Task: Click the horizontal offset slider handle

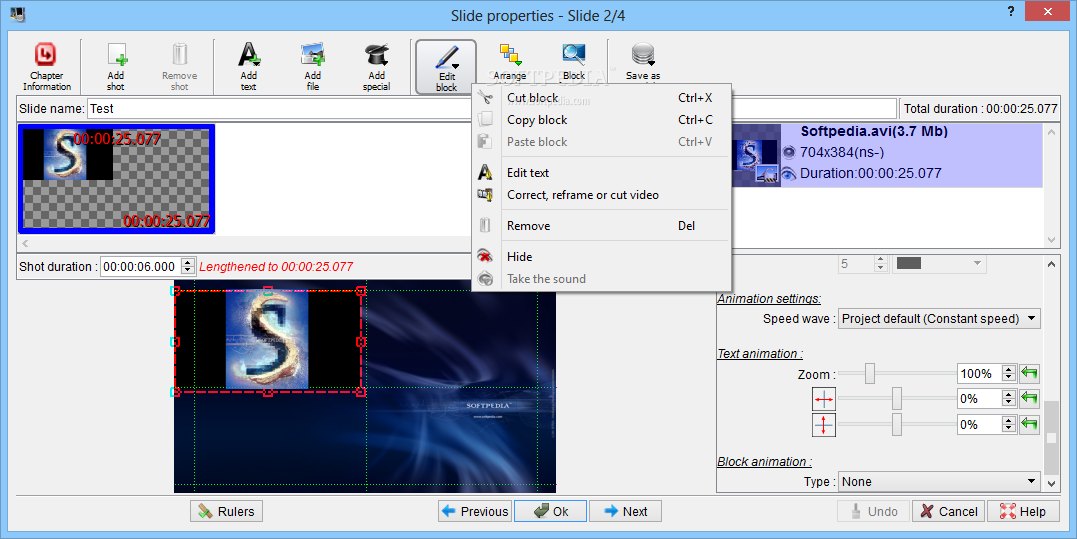Action: point(896,399)
